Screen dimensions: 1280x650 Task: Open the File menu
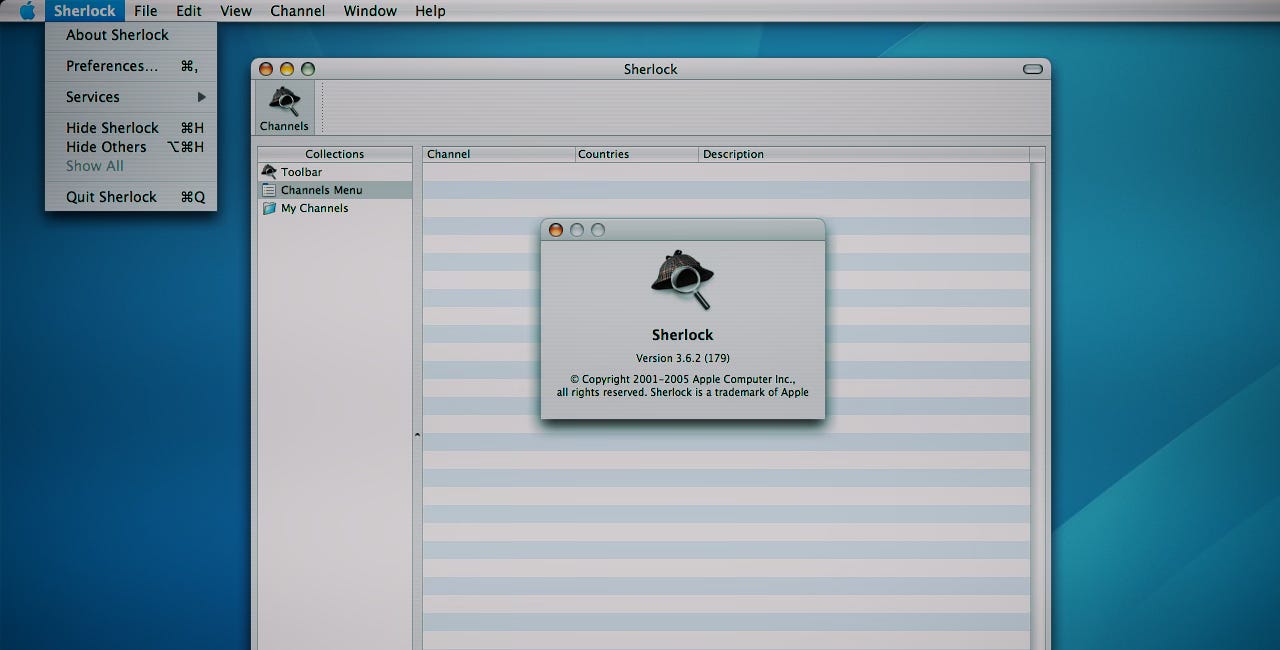pyautogui.click(x=145, y=11)
